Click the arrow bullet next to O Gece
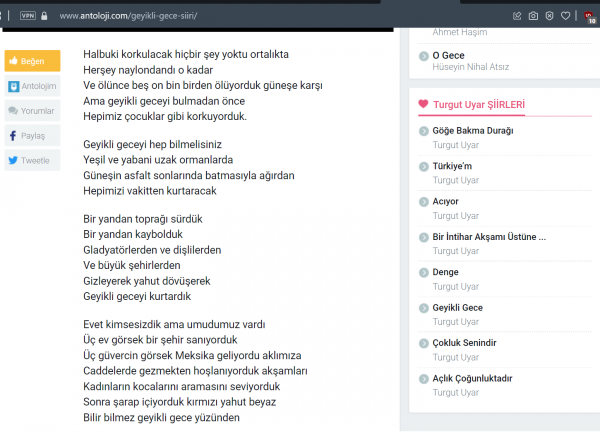The width and height of the screenshot is (600, 432). coord(424,56)
